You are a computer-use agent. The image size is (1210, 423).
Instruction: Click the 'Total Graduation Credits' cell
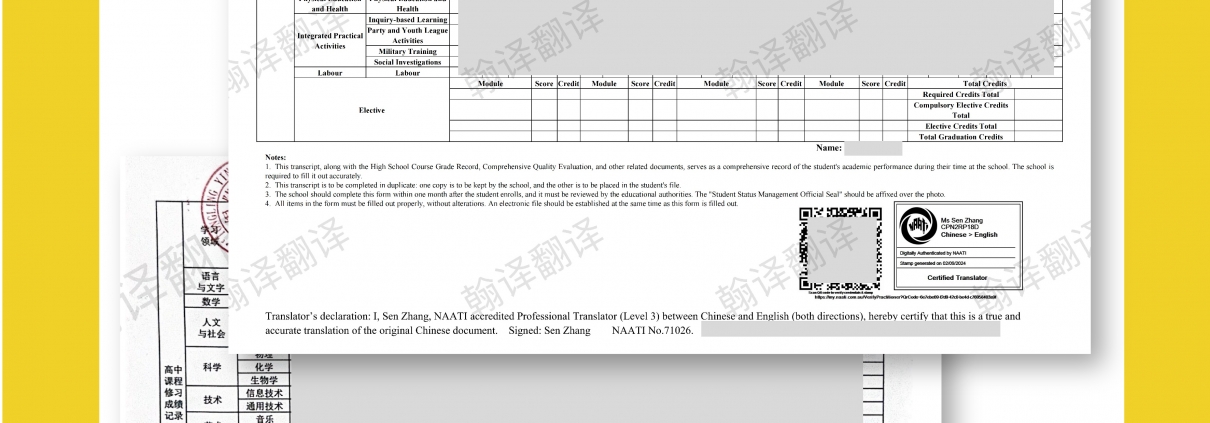(960, 137)
